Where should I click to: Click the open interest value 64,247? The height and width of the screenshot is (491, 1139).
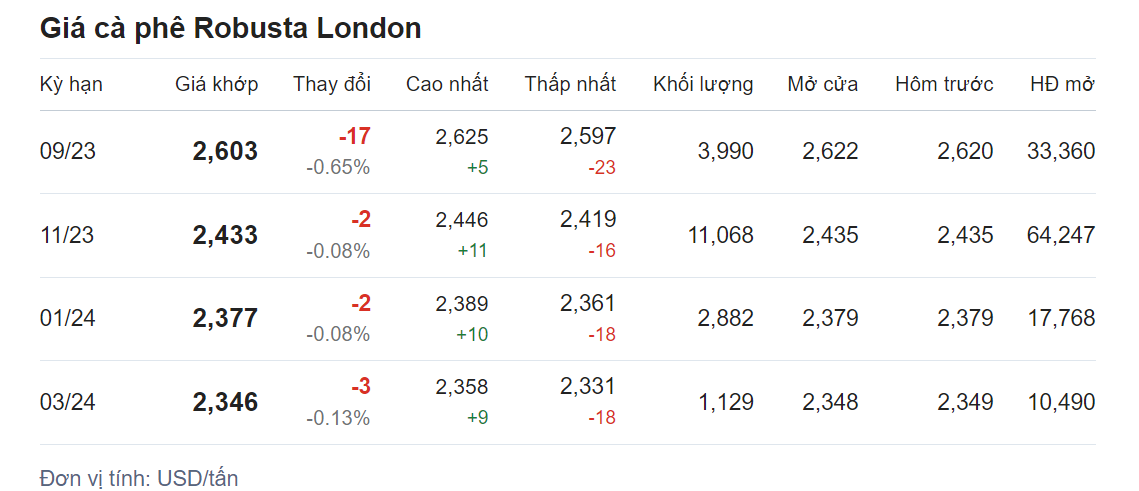pos(1060,236)
